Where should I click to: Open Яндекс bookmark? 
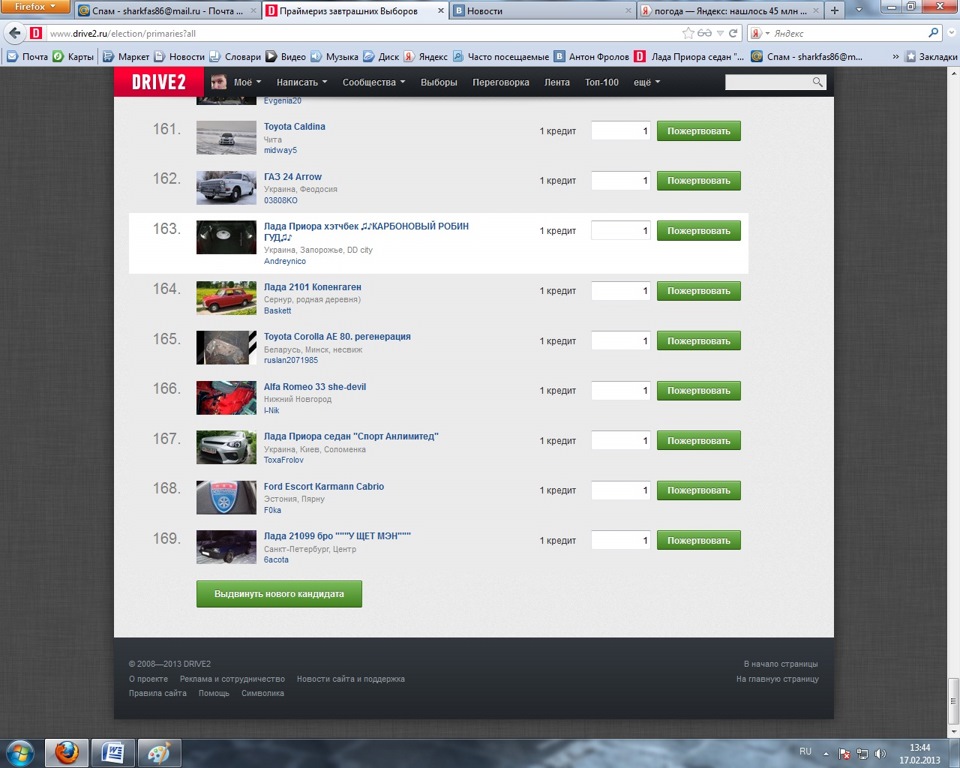click(x=426, y=56)
